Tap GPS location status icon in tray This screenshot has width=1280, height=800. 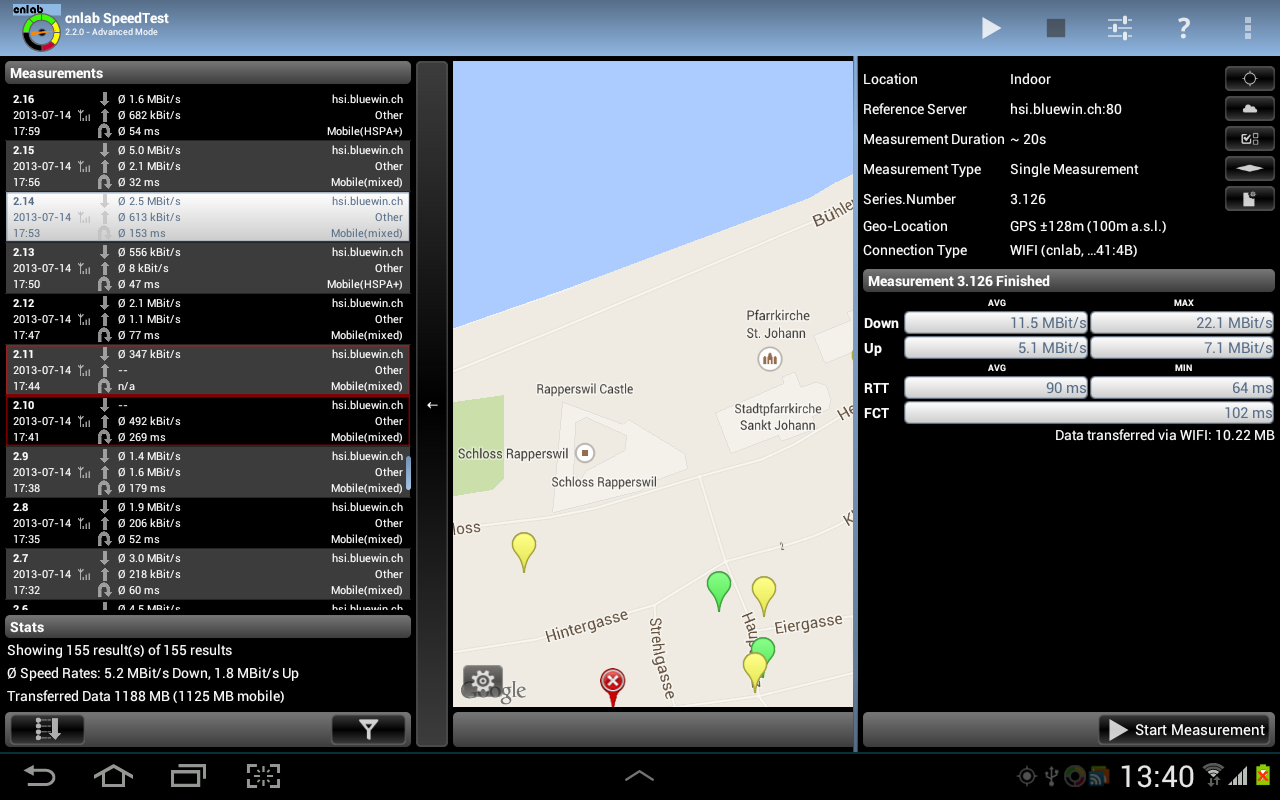point(1026,776)
